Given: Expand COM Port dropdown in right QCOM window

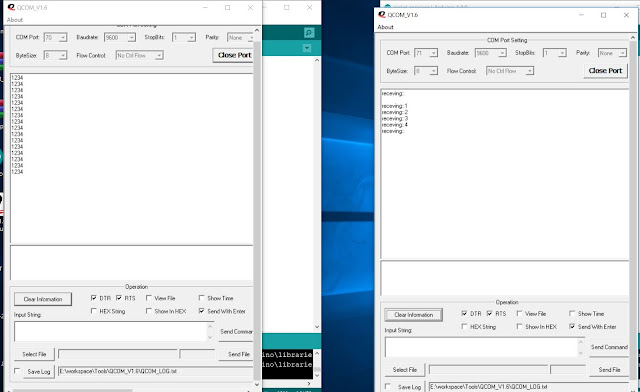Looking at the screenshot, I should 433,53.
